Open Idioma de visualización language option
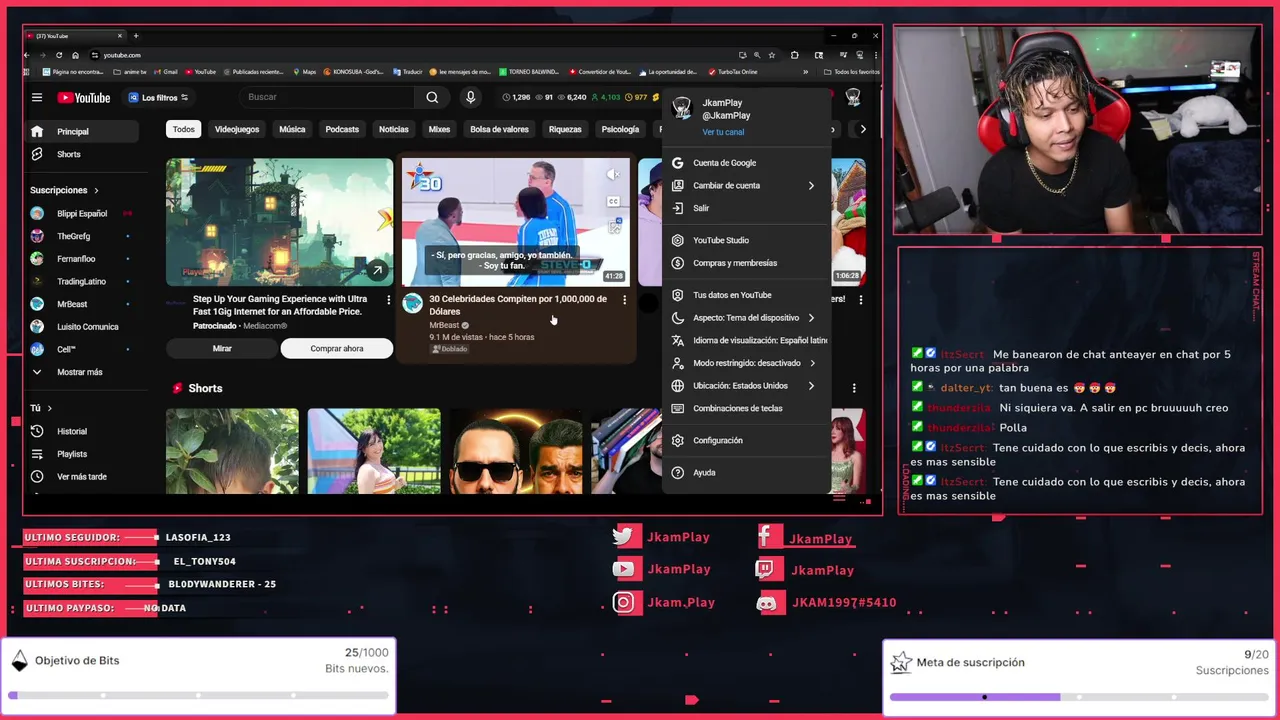 coord(746,340)
